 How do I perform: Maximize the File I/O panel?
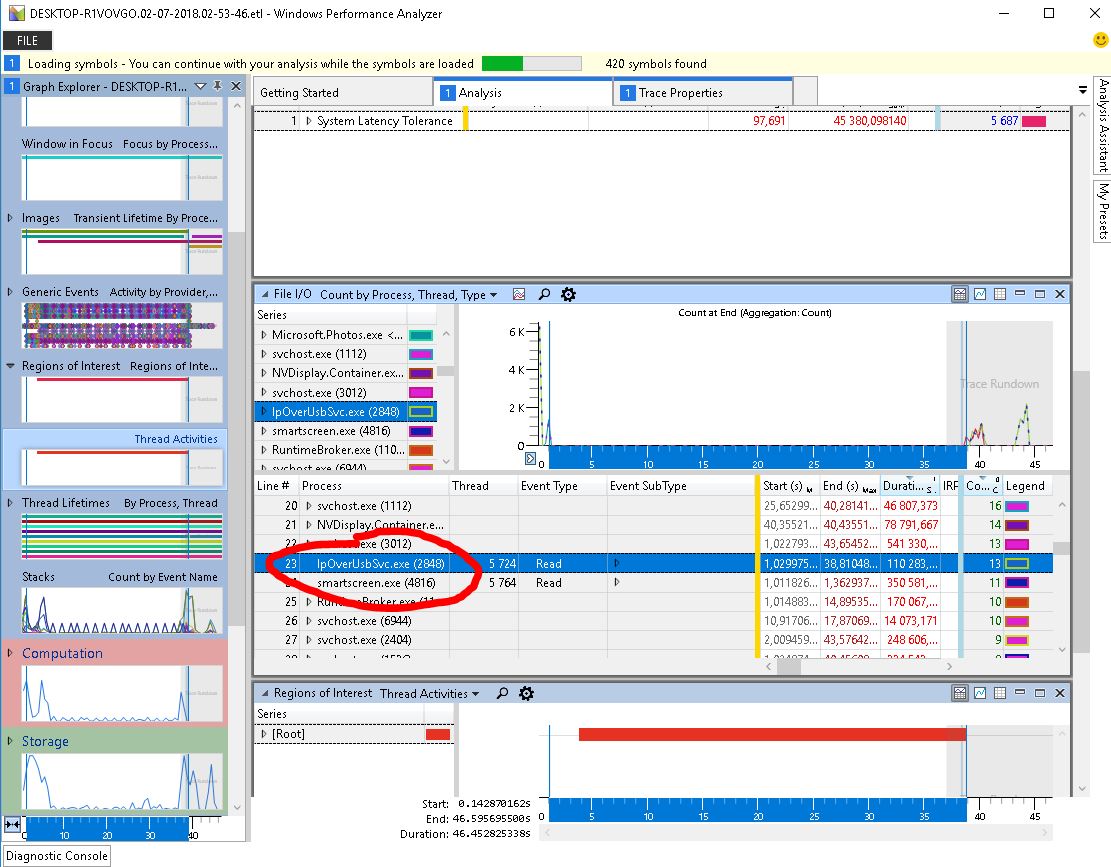[1039, 294]
